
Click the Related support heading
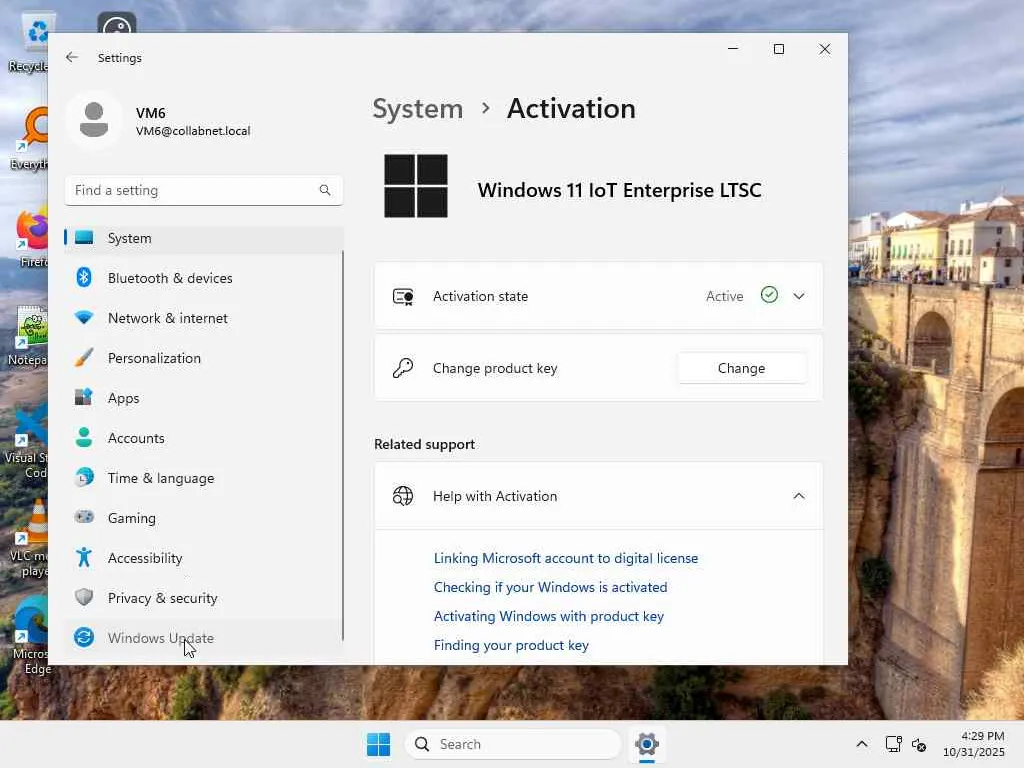pos(424,444)
